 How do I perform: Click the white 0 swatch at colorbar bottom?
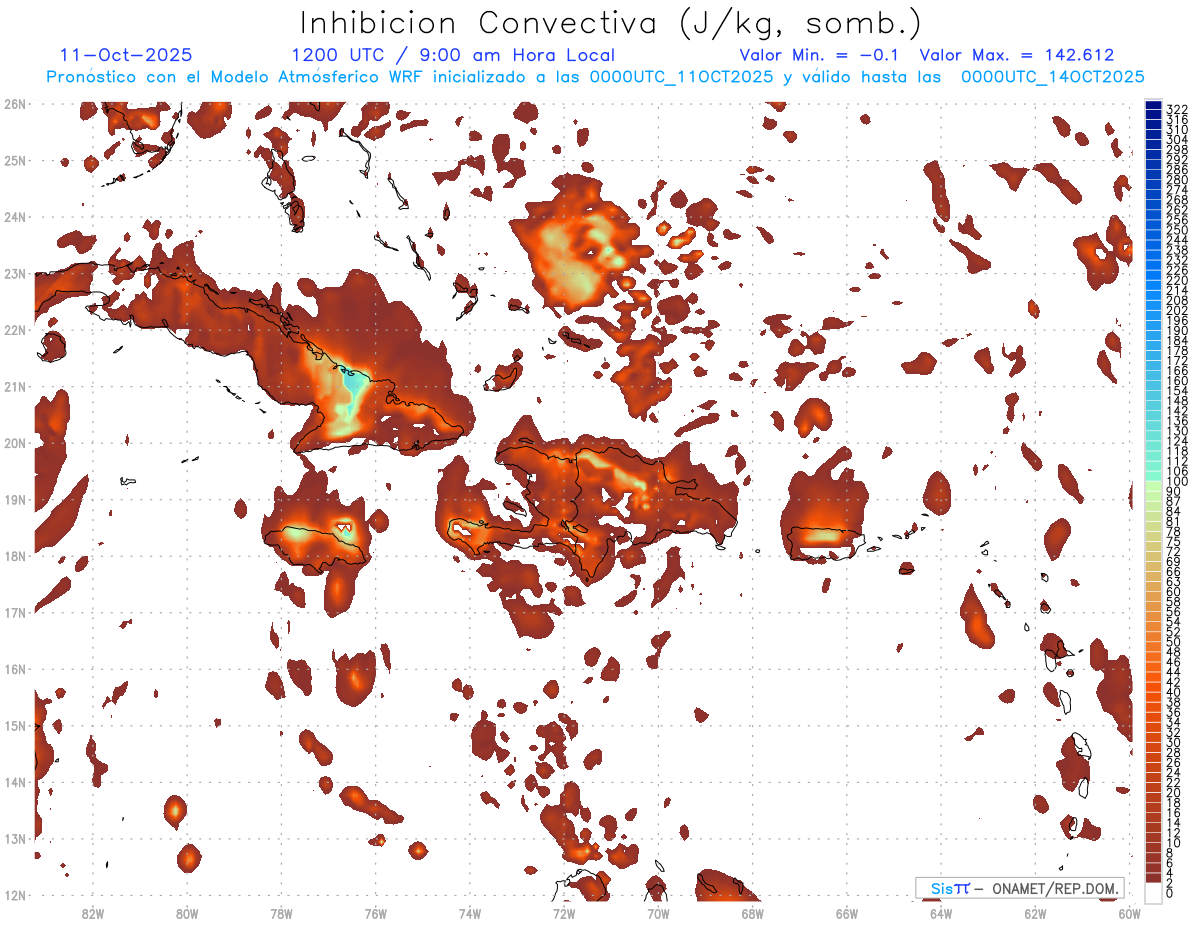pos(1154,890)
